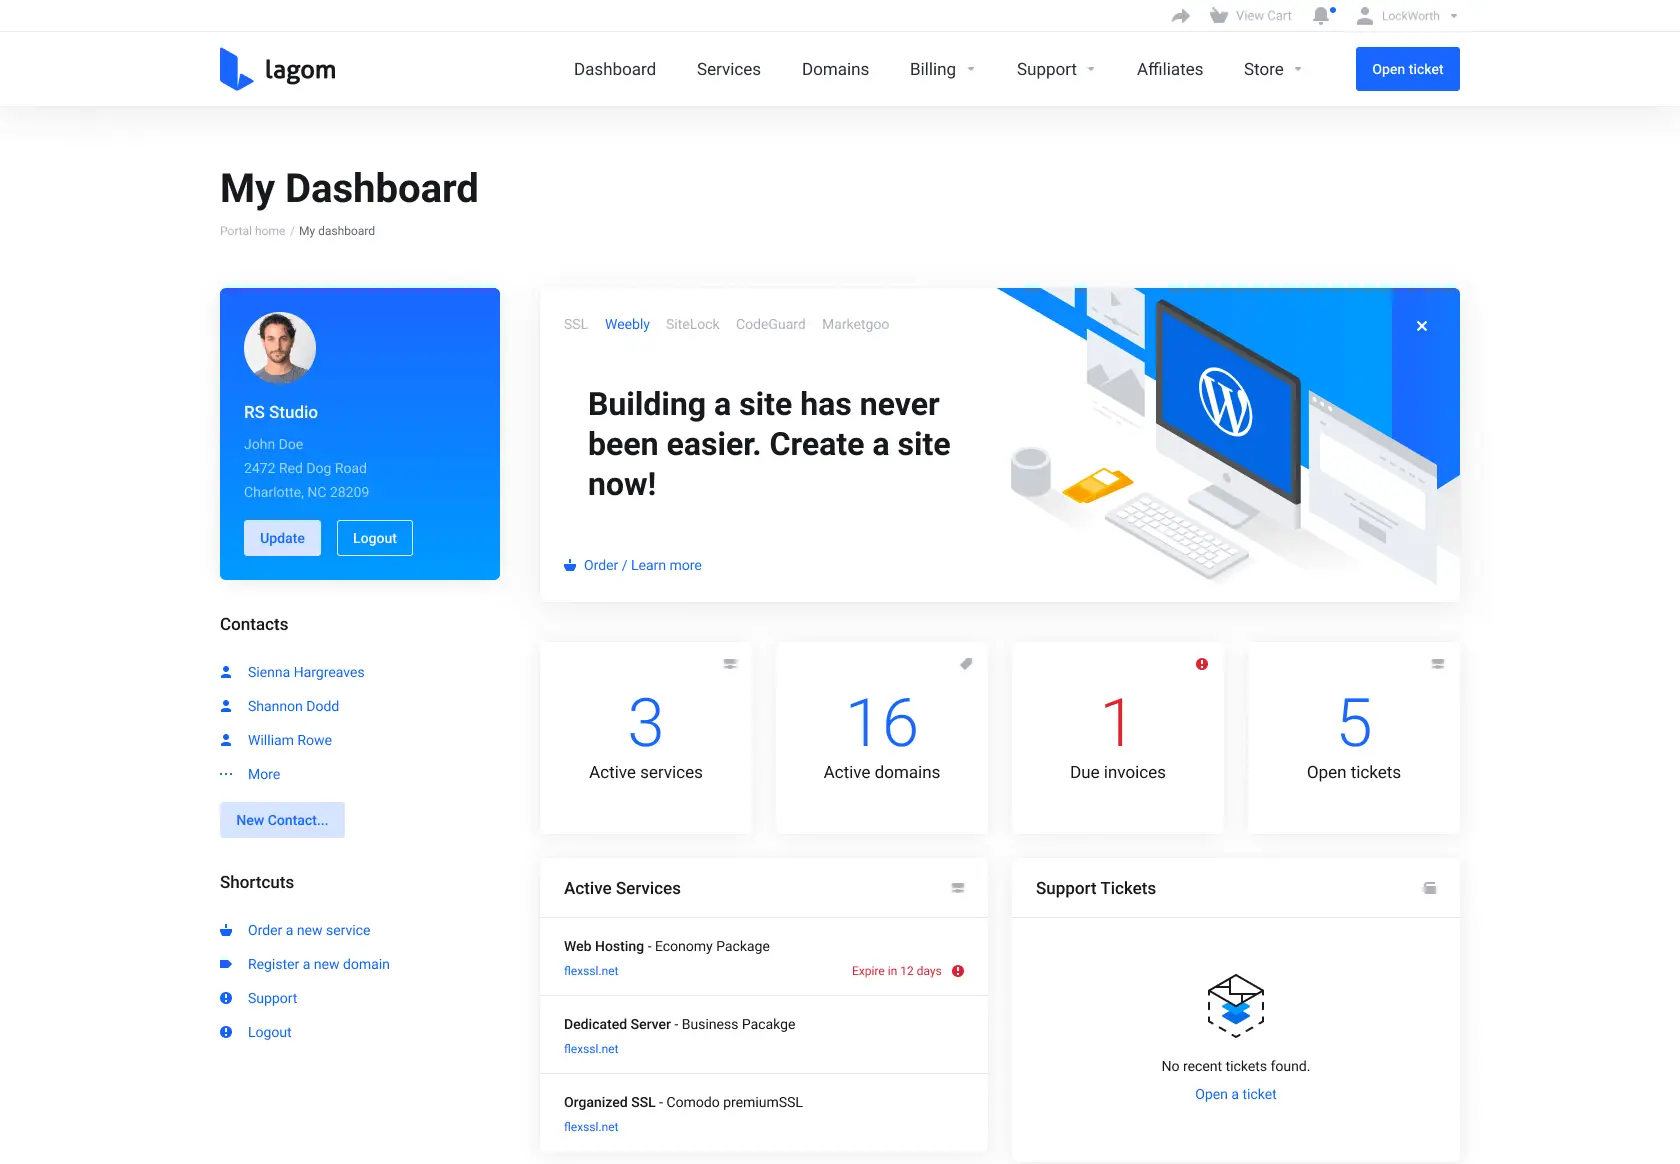1680x1164 pixels.
Task: Open the Sienna Hargreaves contact link
Action: click(306, 672)
